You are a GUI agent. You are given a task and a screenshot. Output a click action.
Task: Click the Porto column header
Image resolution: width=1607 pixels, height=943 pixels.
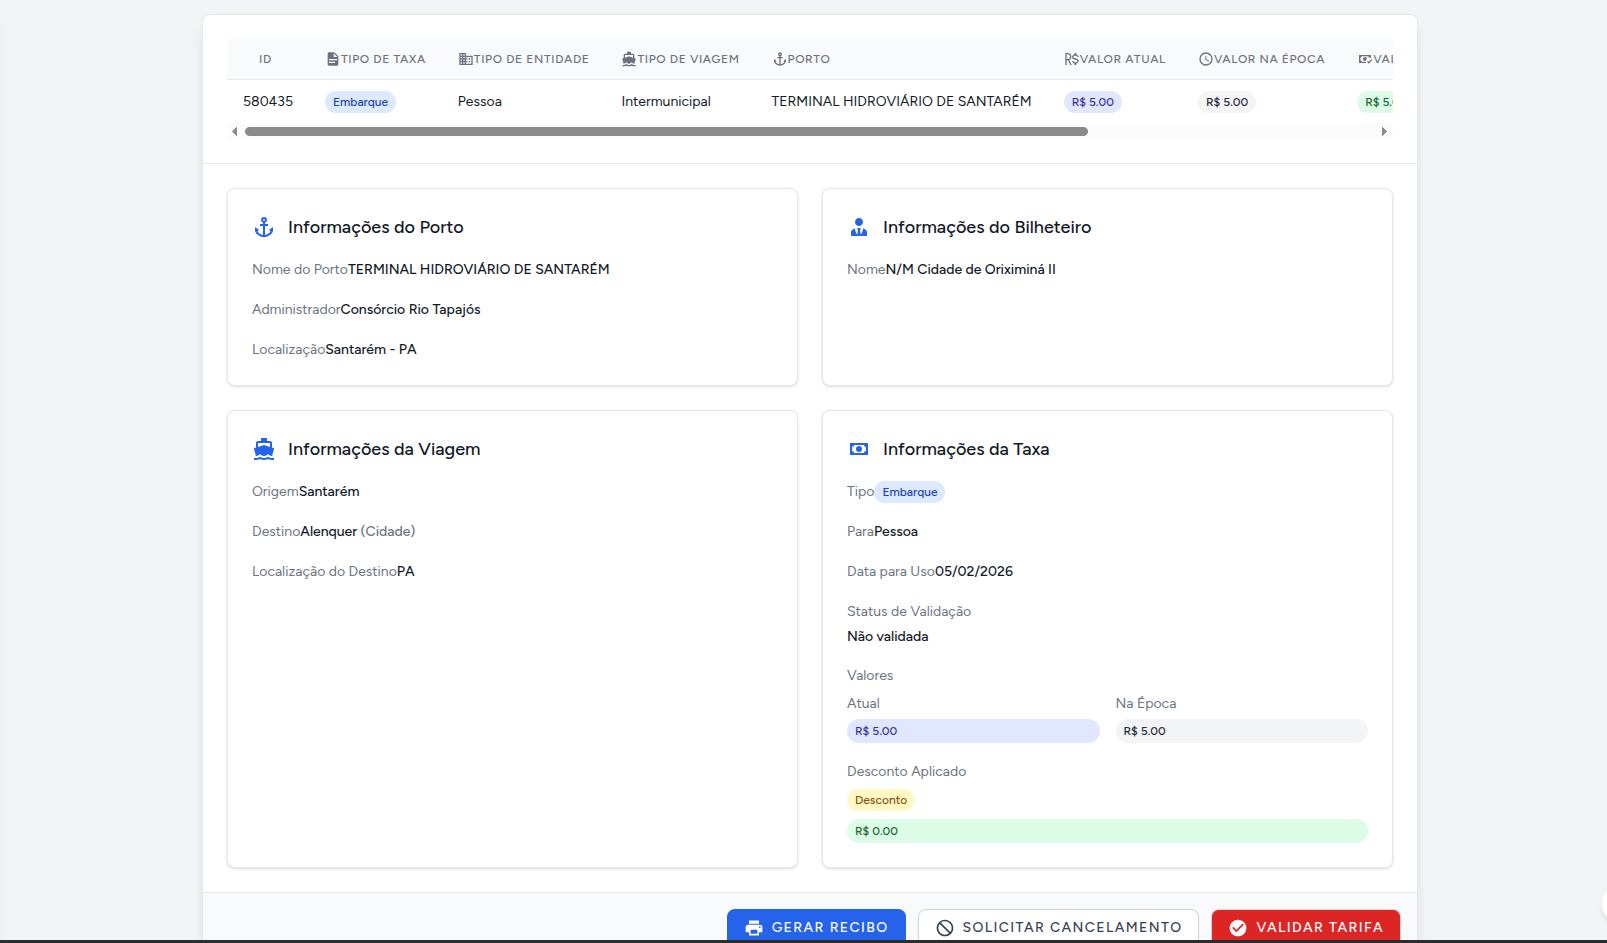802,60
